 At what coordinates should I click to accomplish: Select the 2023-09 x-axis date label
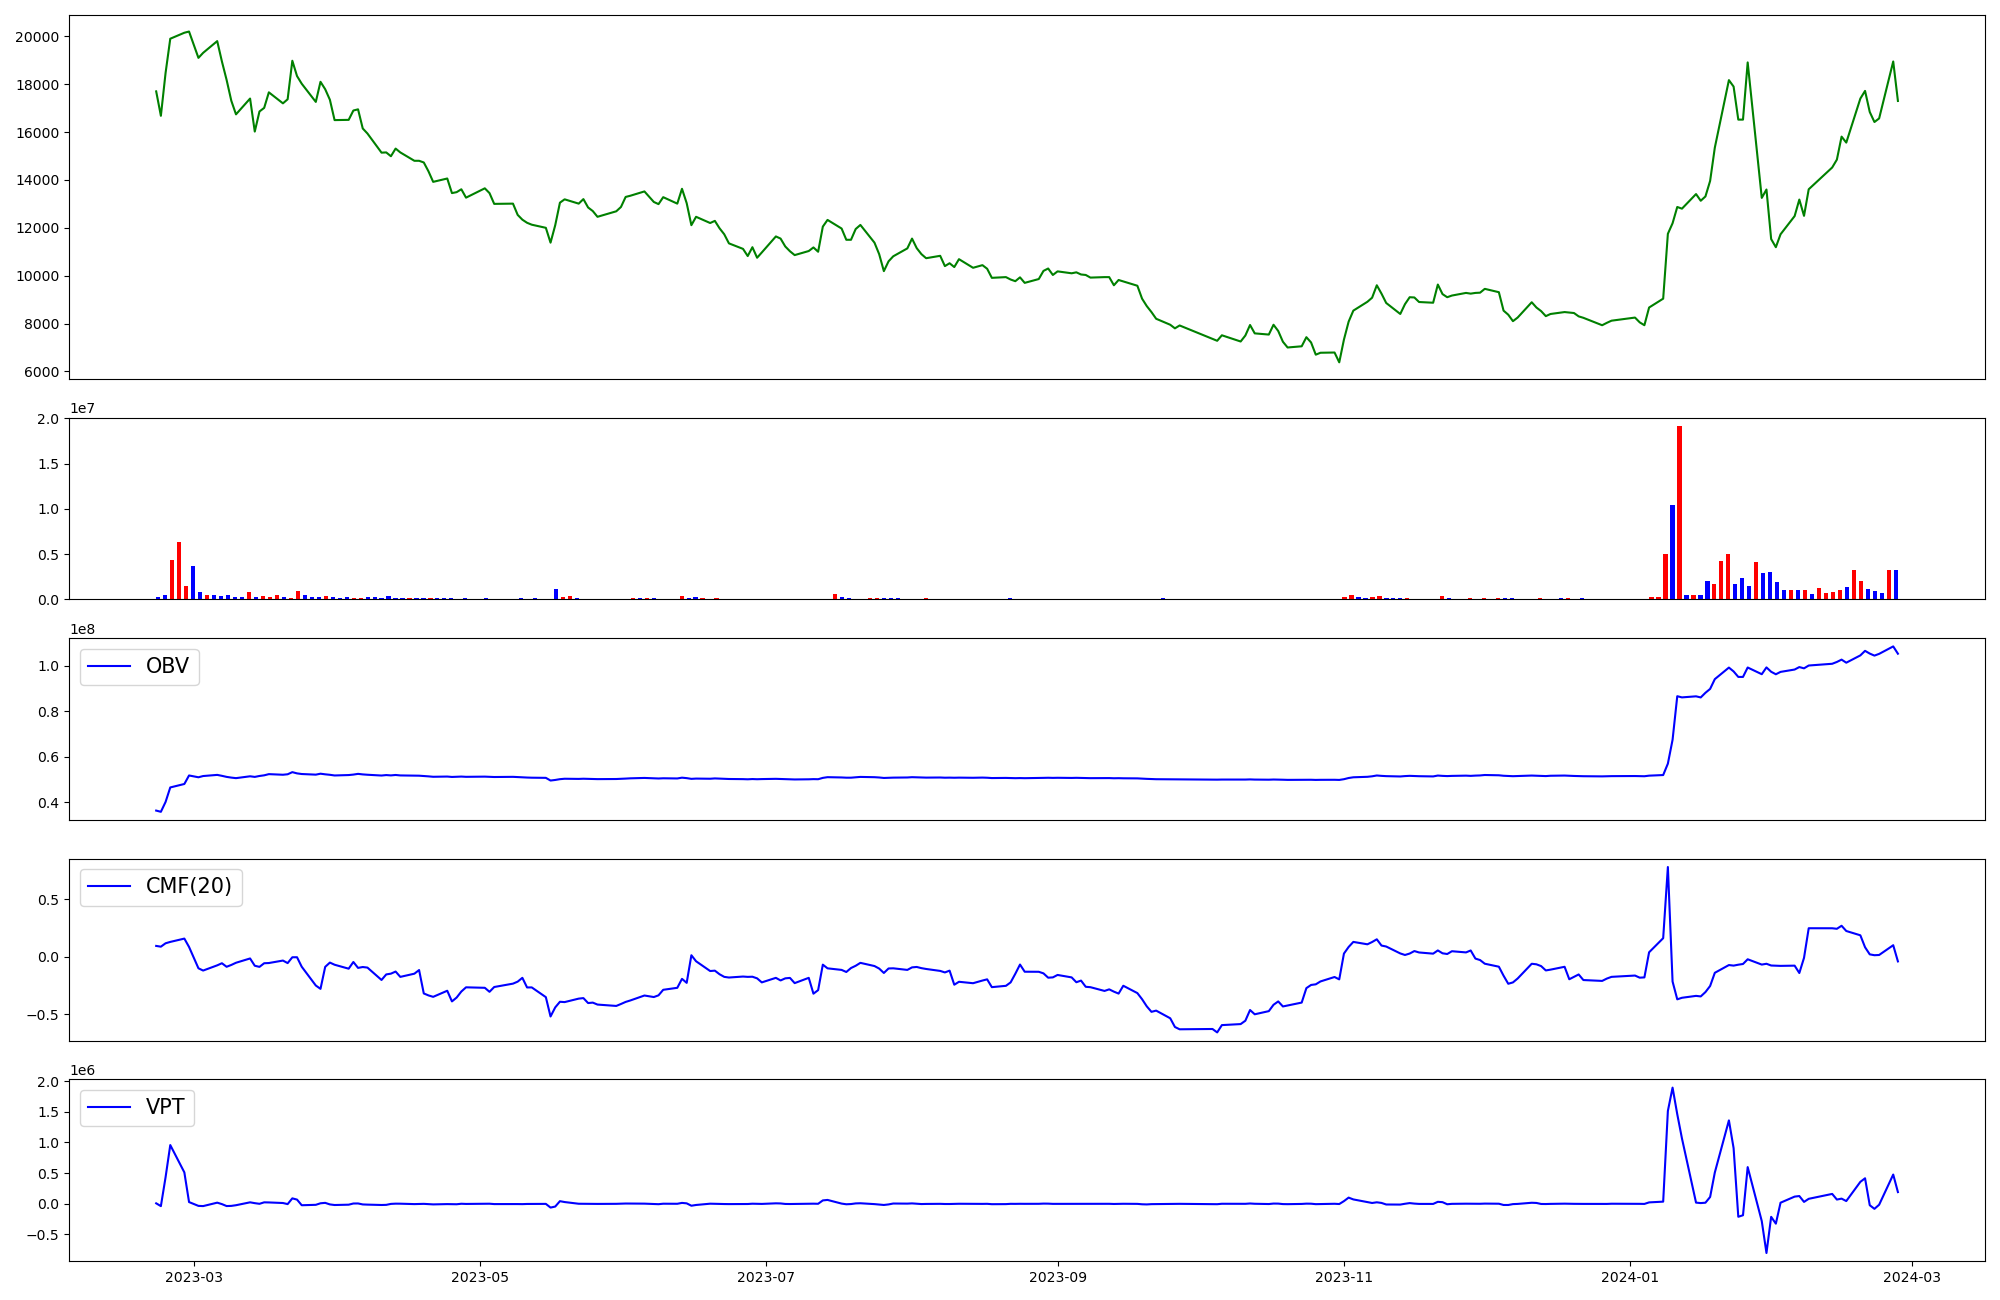[x=1058, y=1277]
